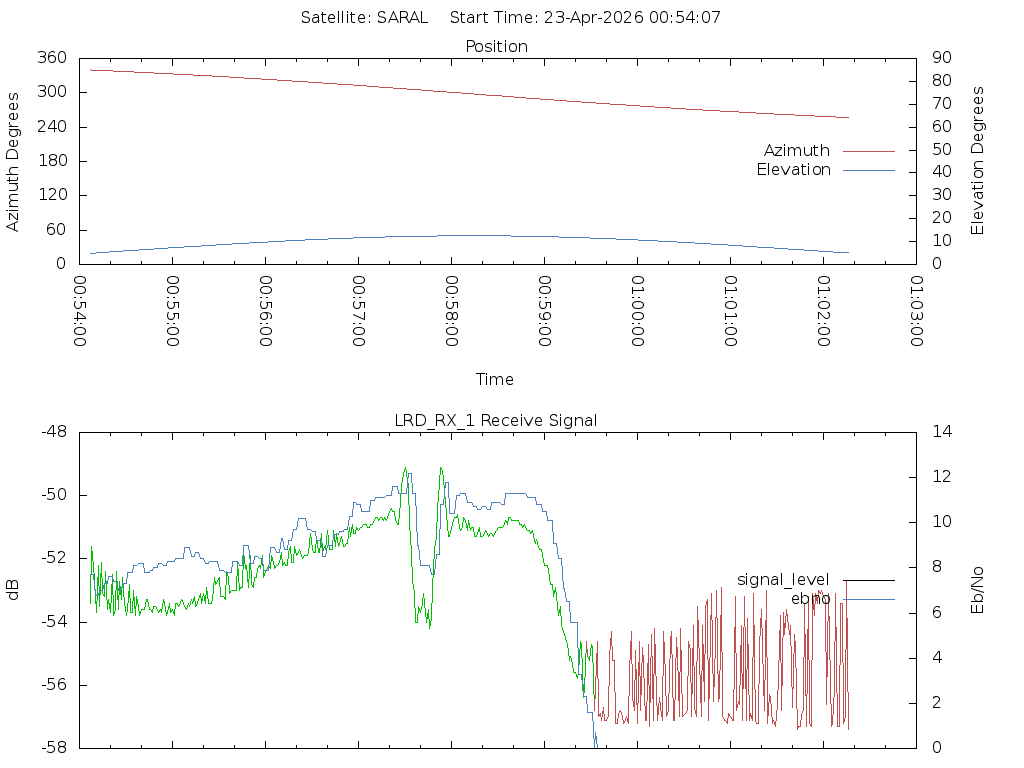Click the -58 tick on dB axis
Viewport: 1024px width, 768px height.
pyautogui.click(x=55, y=748)
